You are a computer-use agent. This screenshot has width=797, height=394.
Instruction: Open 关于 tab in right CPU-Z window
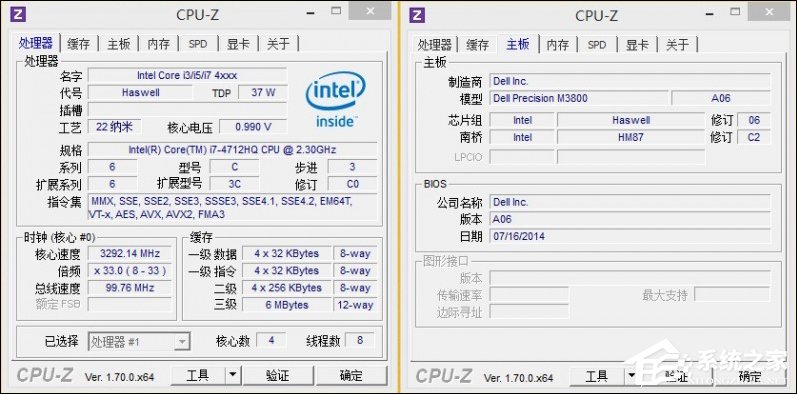click(x=677, y=45)
